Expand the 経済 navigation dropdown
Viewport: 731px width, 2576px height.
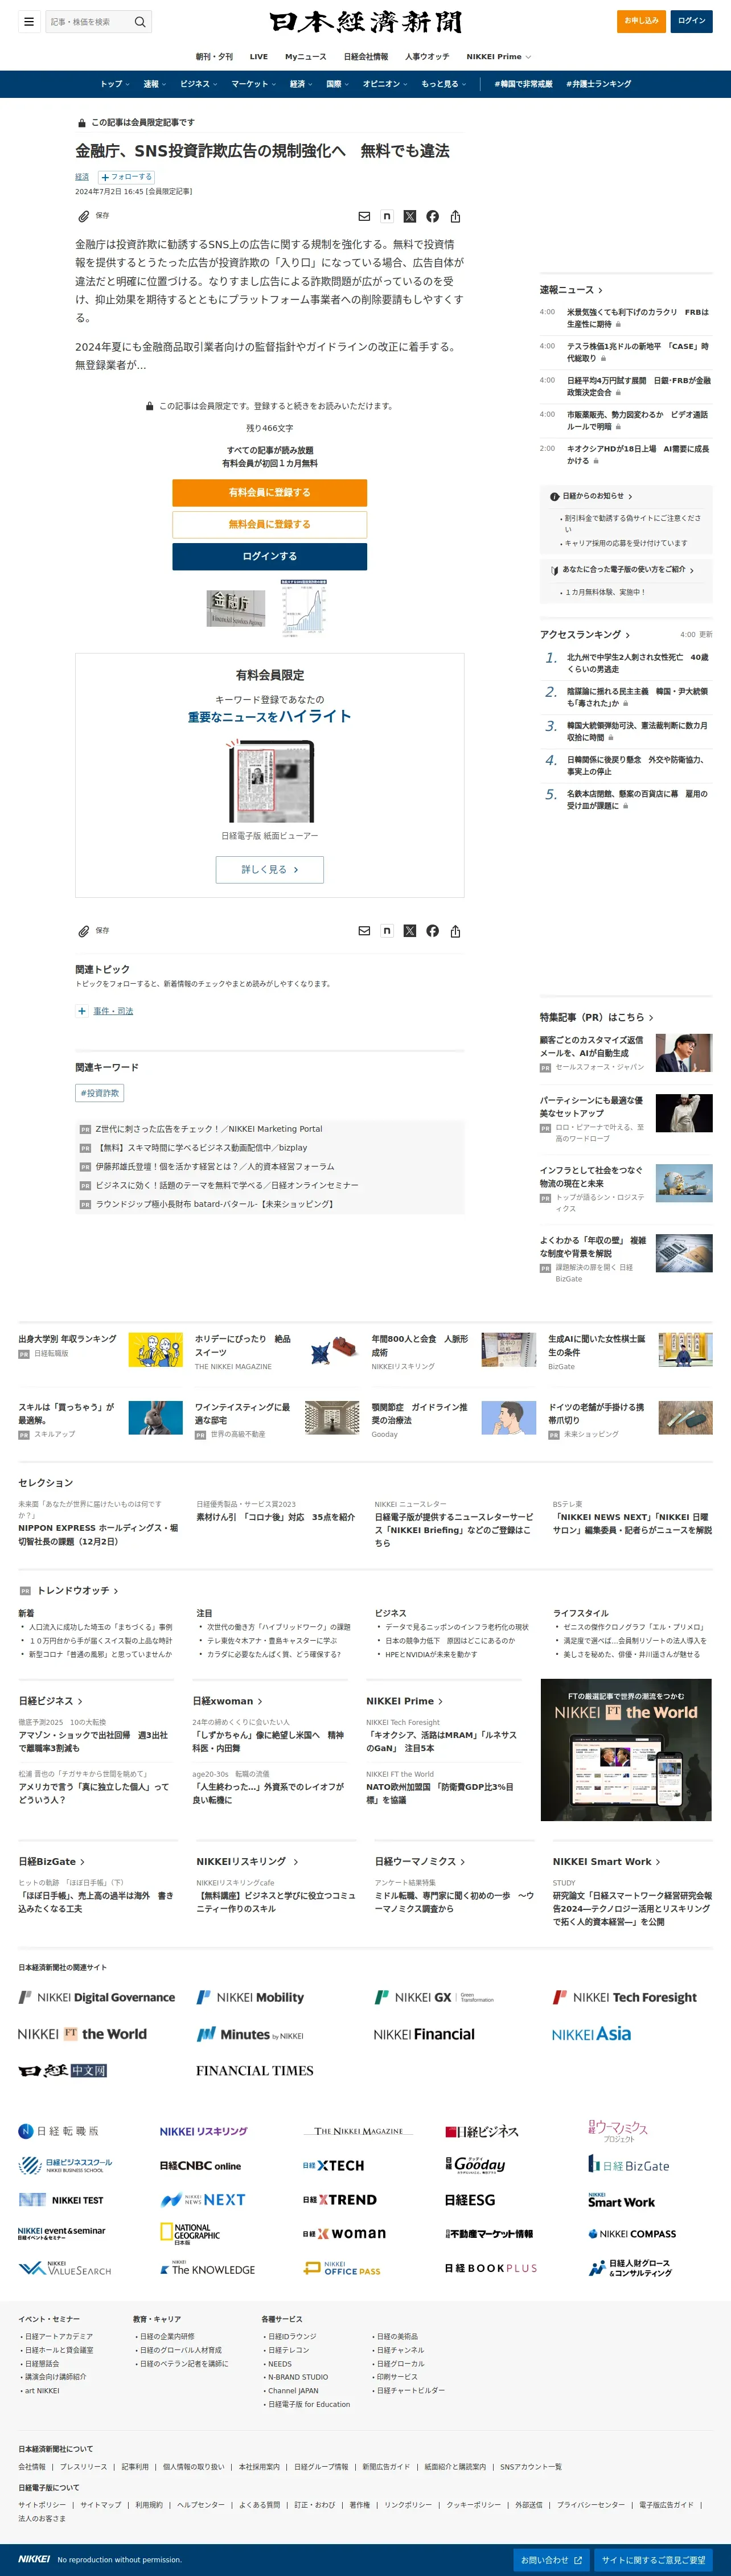pyautogui.click(x=302, y=84)
